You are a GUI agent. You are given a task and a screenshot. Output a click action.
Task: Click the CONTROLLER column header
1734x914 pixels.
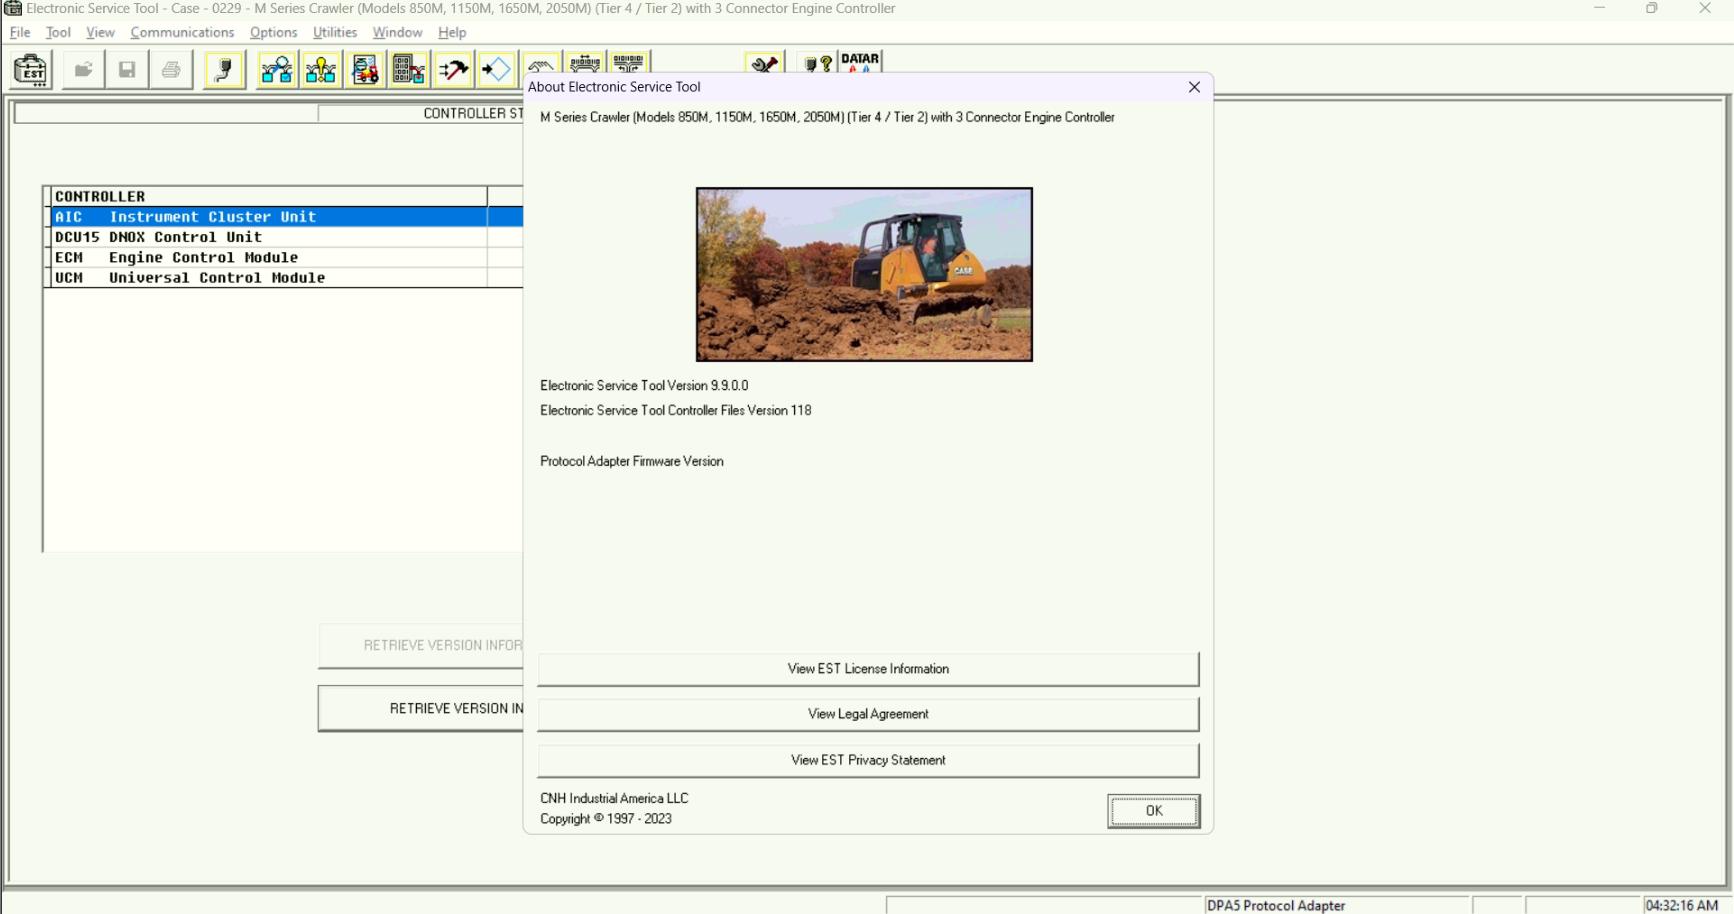tap(268, 196)
